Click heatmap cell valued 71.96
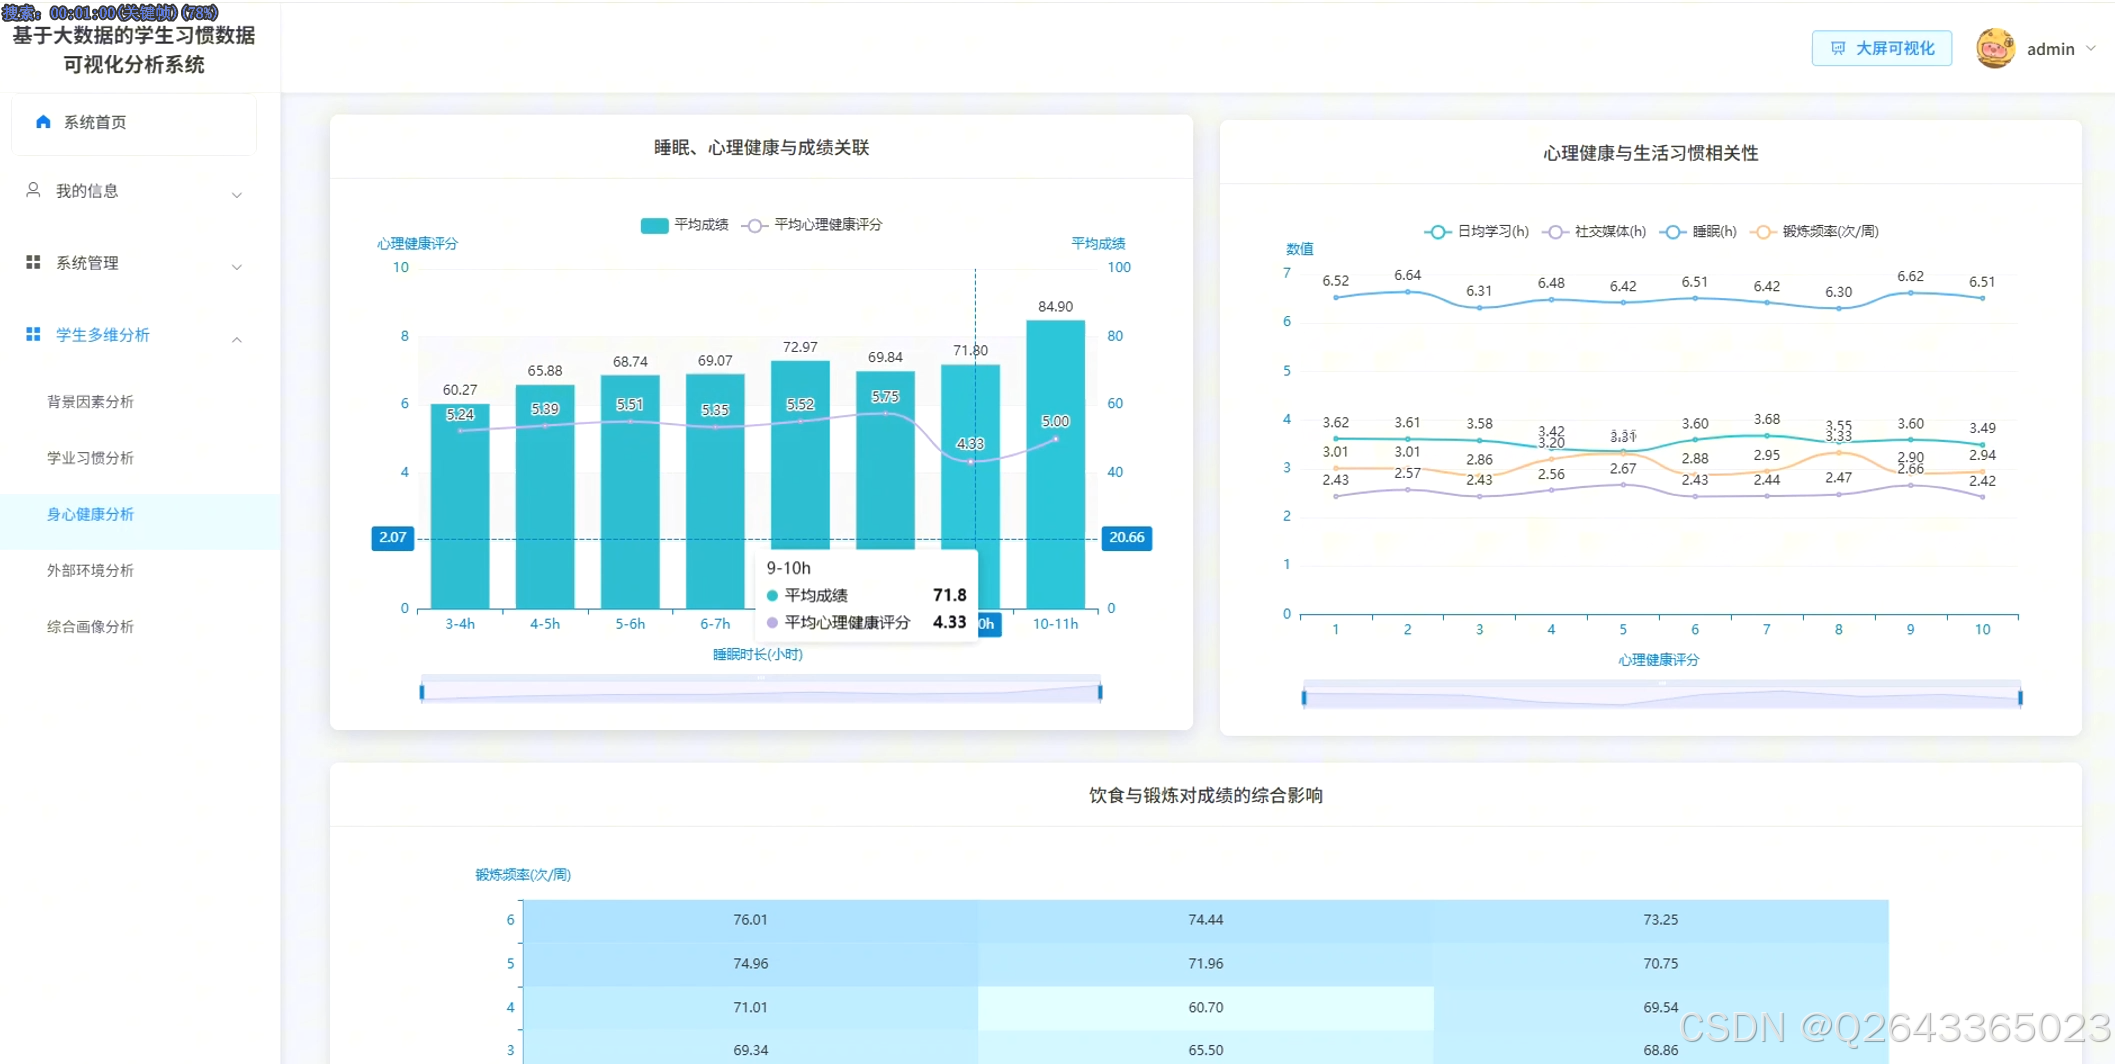The height and width of the screenshot is (1064, 2115). point(1205,964)
